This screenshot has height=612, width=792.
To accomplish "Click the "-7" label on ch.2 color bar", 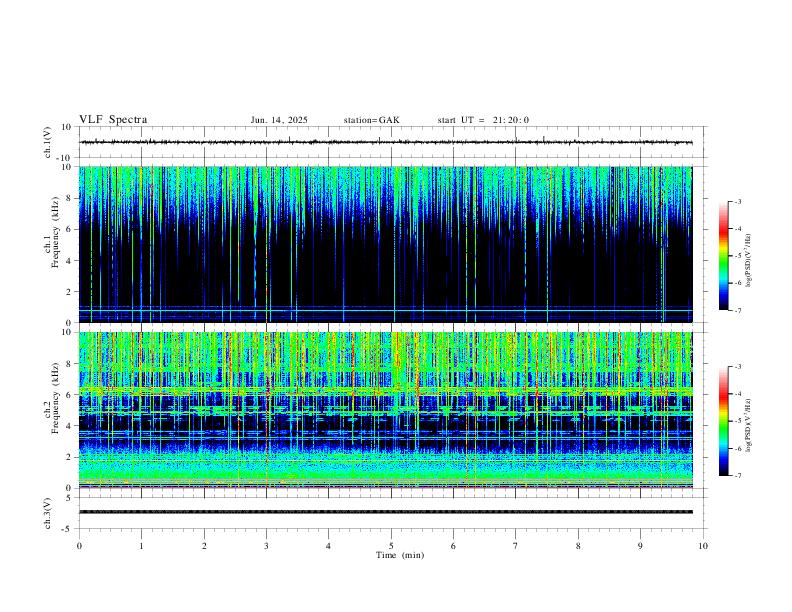I will point(737,476).
